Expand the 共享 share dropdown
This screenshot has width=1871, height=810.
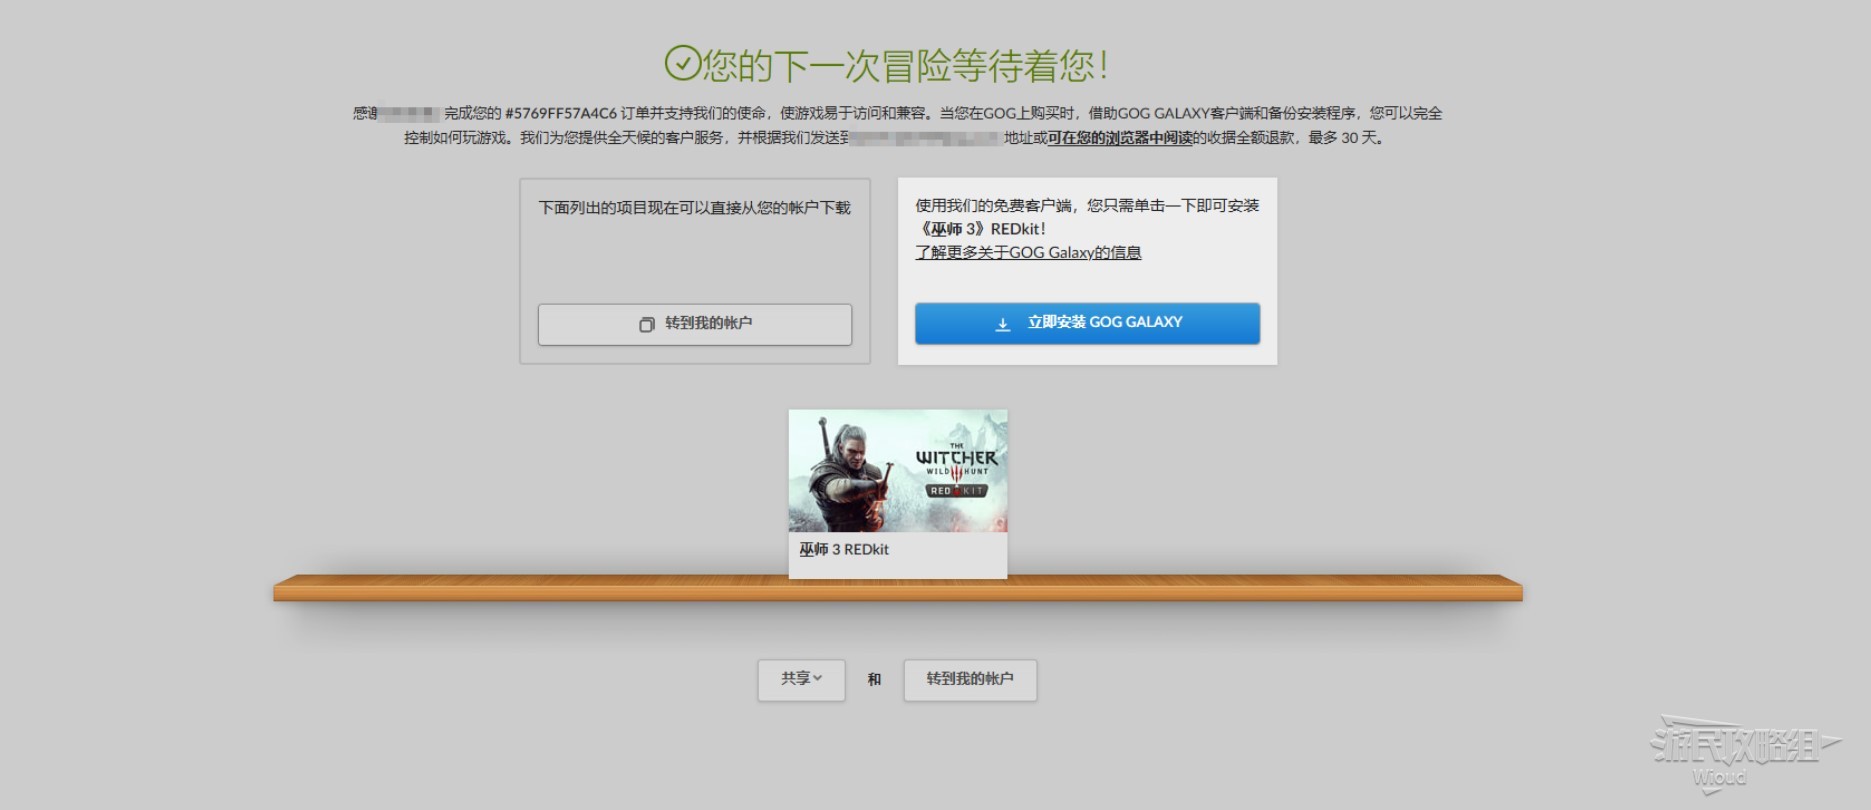pos(801,679)
